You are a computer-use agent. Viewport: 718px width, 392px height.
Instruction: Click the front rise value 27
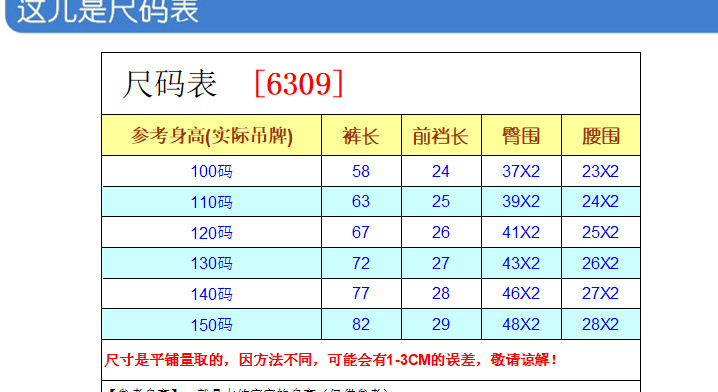click(441, 263)
